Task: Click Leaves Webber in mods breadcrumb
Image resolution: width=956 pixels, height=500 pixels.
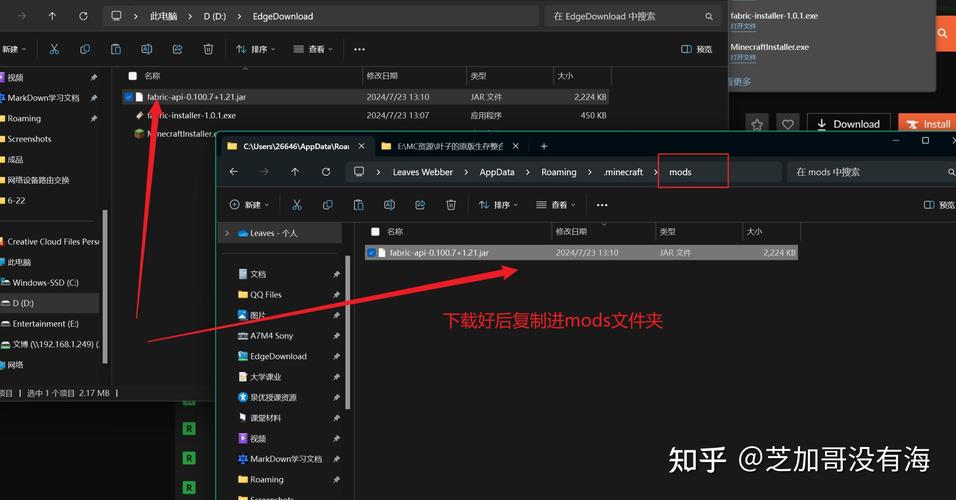Action: (x=423, y=172)
